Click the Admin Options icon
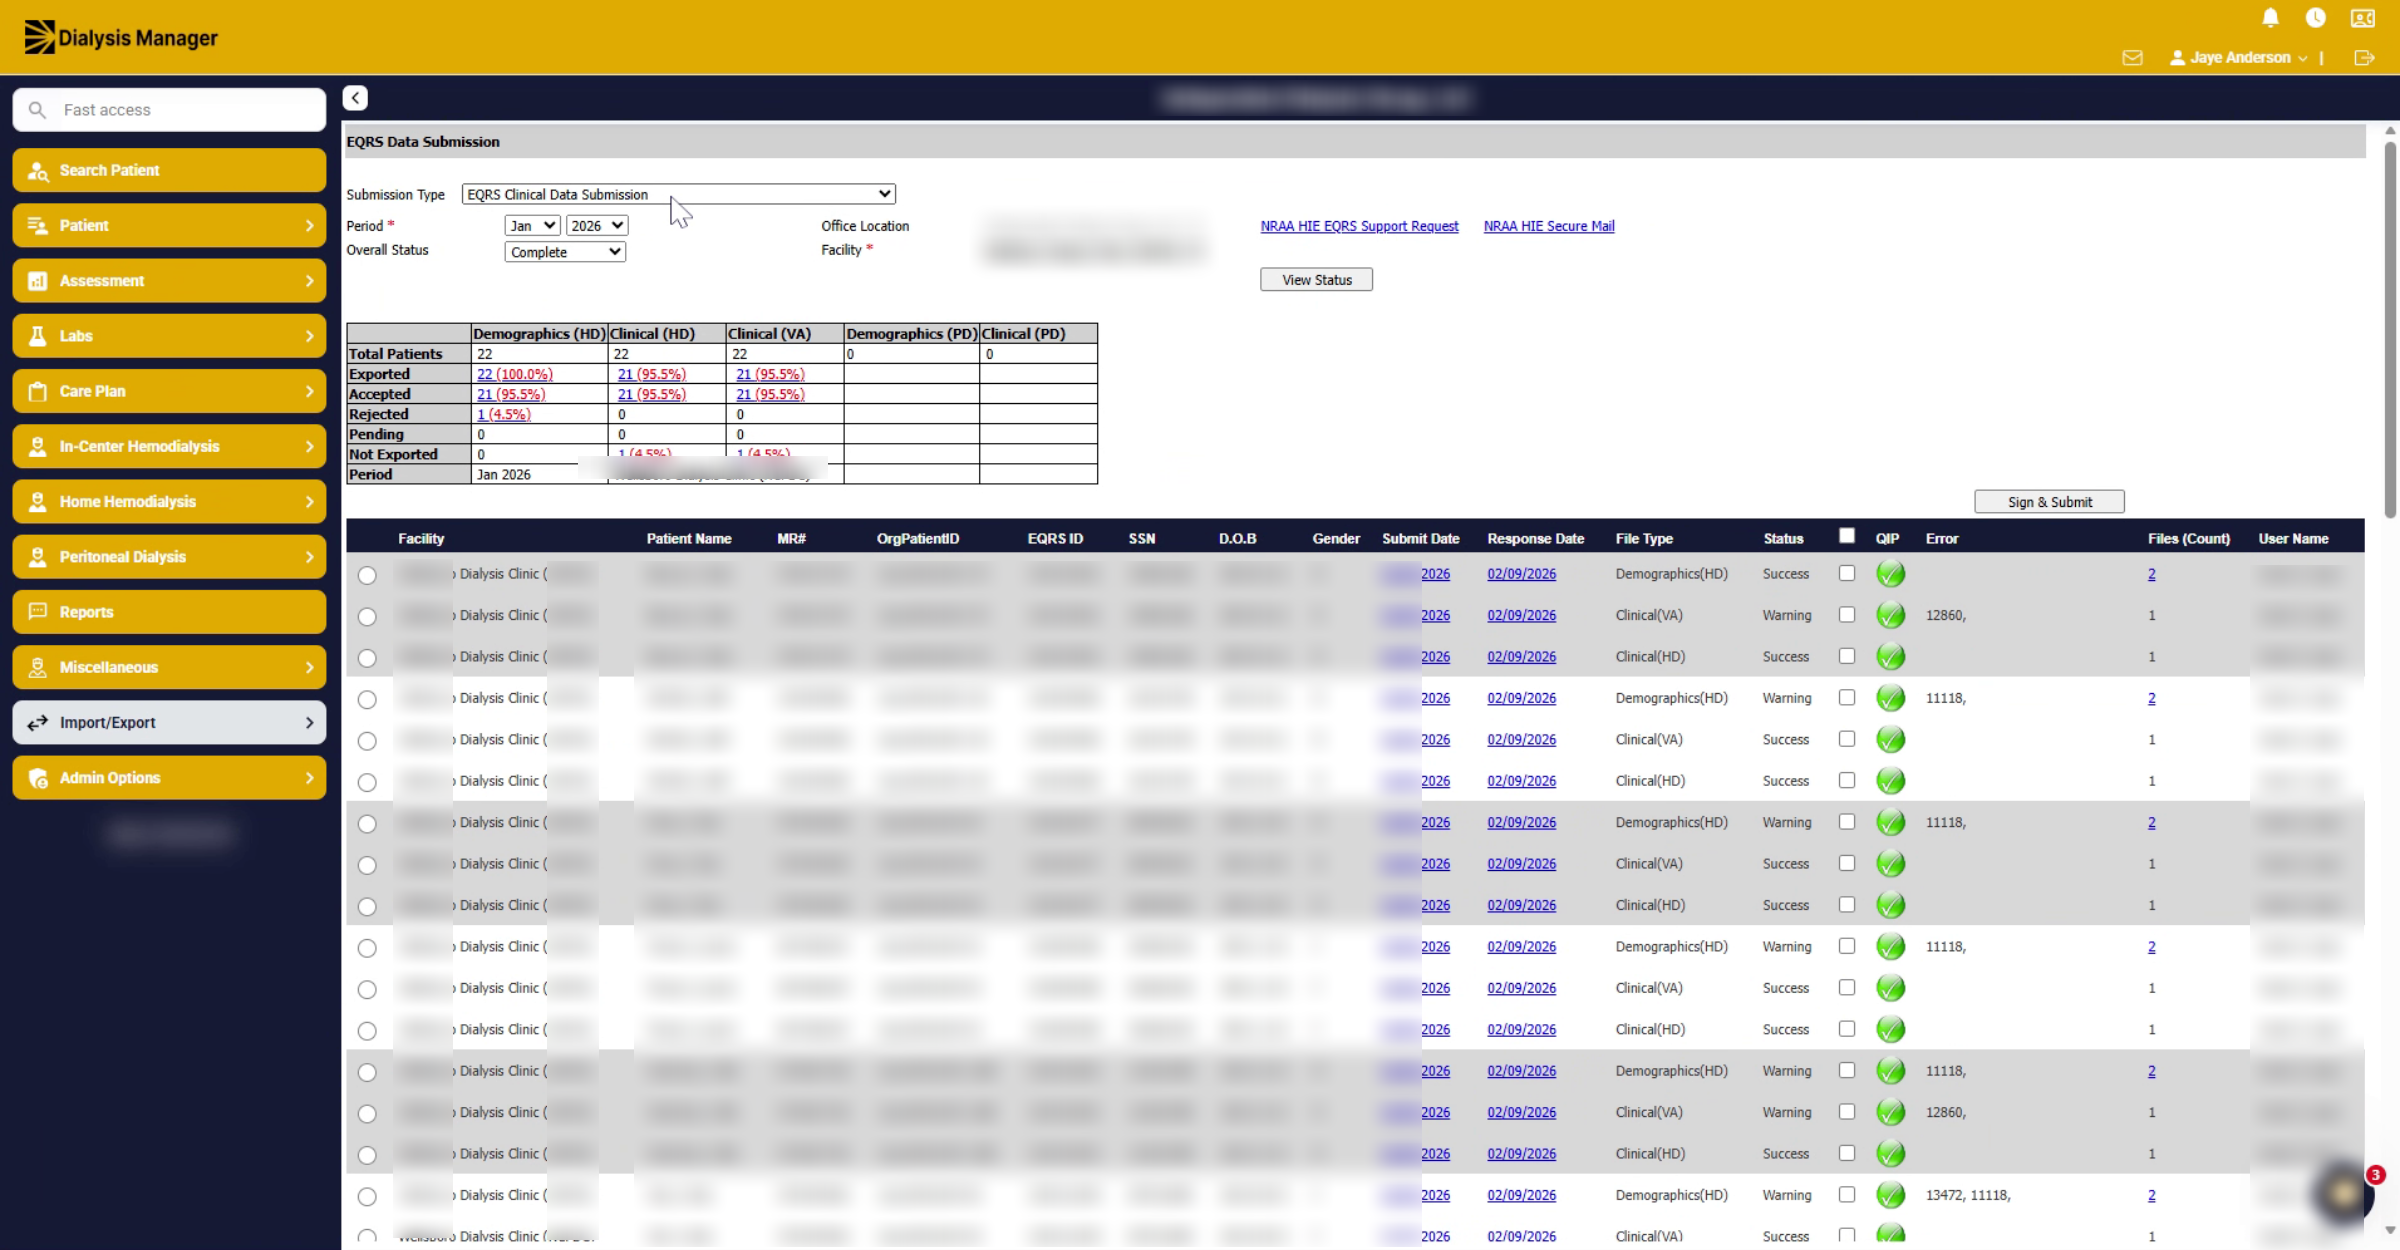 click(38, 778)
